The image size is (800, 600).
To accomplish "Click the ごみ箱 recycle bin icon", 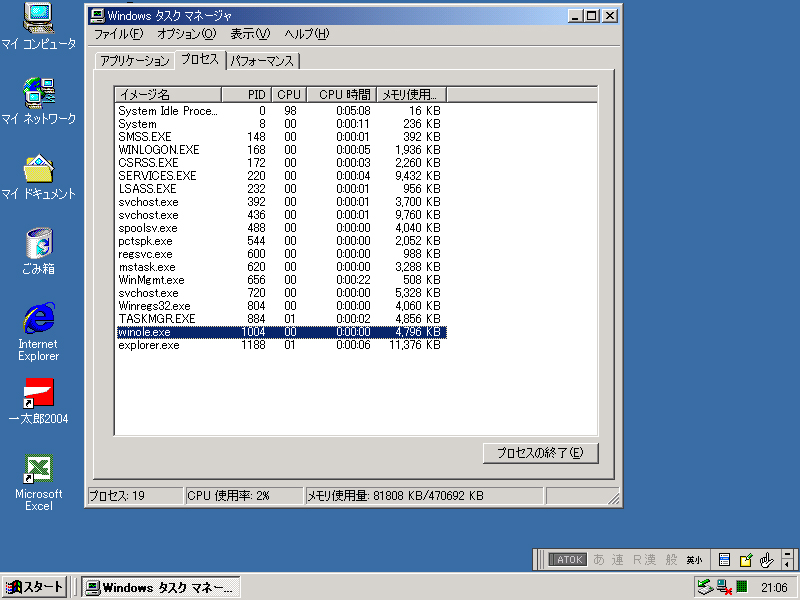I will [38, 244].
